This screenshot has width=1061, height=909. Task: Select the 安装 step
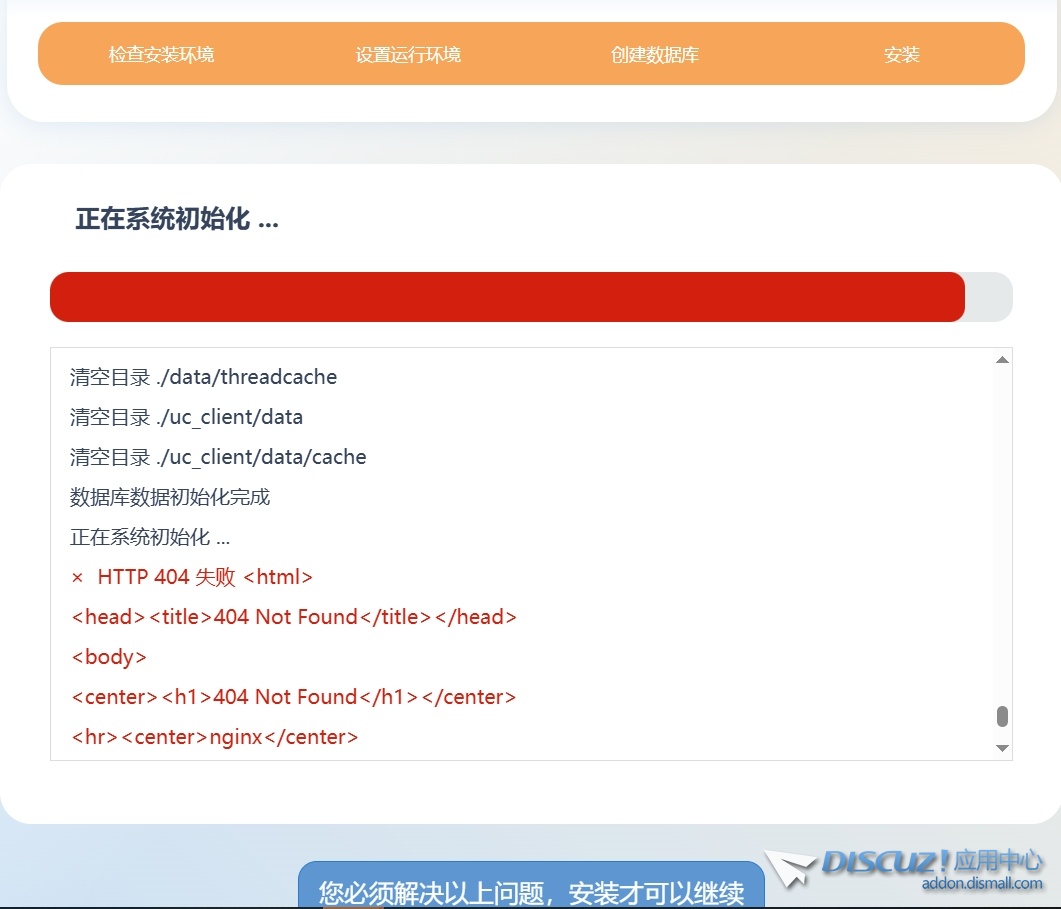(901, 54)
